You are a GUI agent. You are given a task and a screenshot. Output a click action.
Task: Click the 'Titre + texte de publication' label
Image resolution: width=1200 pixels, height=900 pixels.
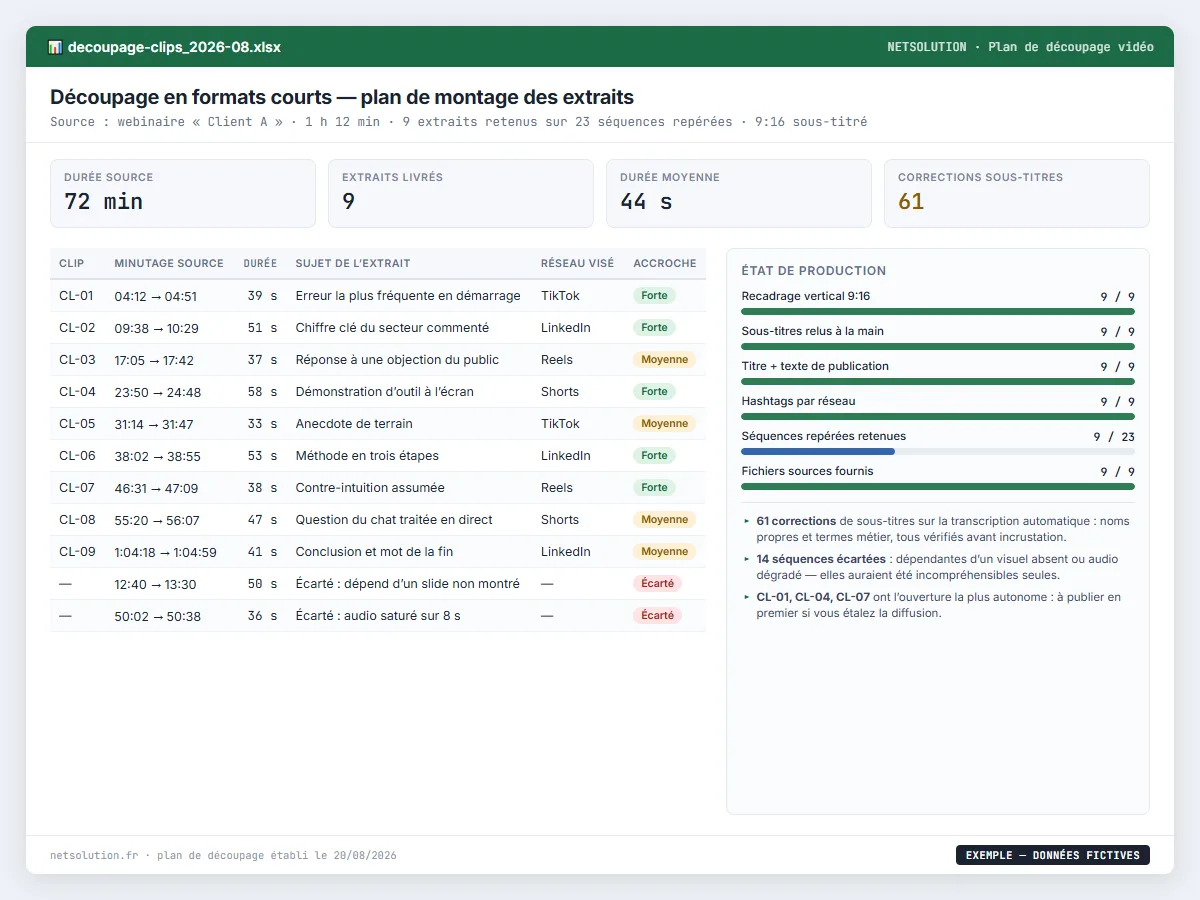point(815,366)
